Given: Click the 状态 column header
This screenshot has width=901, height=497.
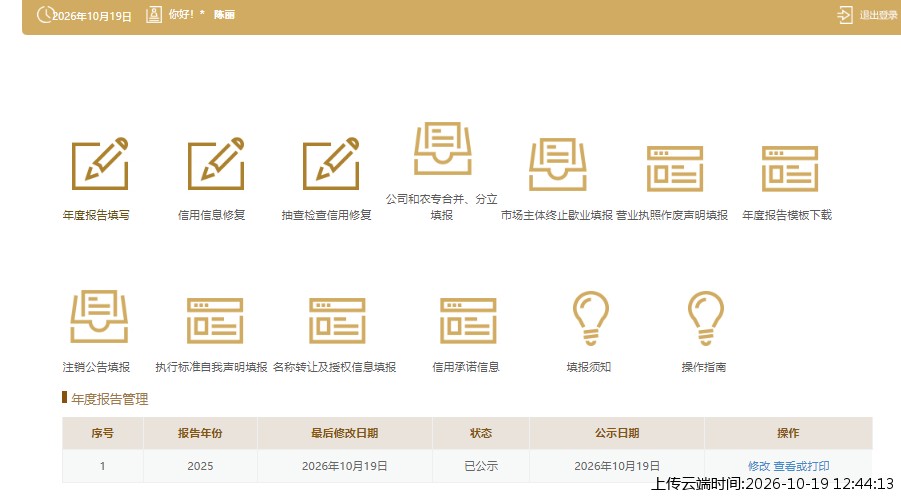Looking at the screenshot, I should pyautogui.click(x=481, y=433).
